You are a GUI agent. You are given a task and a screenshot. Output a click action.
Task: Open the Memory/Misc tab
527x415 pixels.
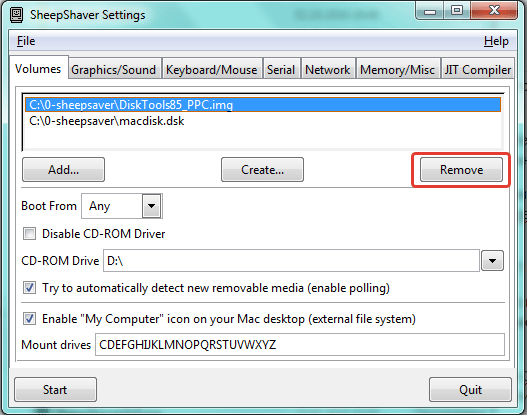[x=398, y=70]
